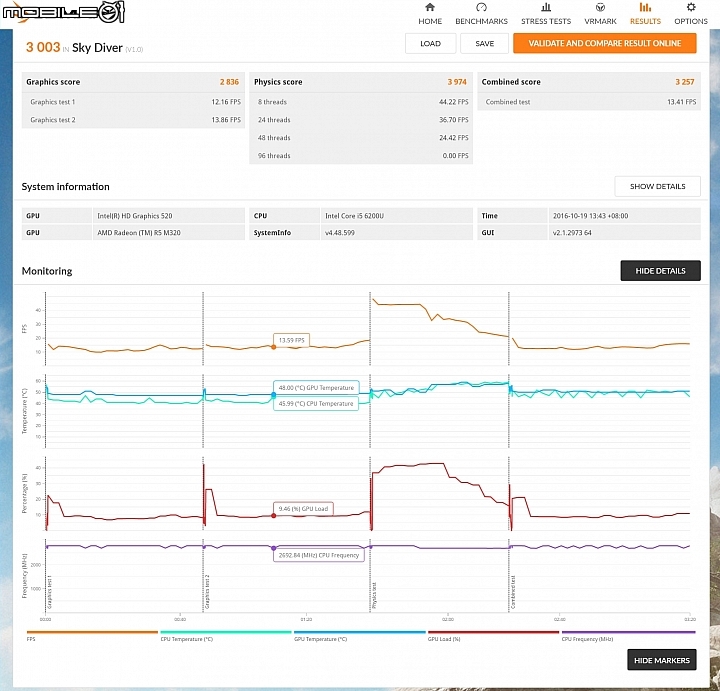This screenshot has height=691, width=720.
Task: Switch to the VRMARK tab label
Action: 600,21
